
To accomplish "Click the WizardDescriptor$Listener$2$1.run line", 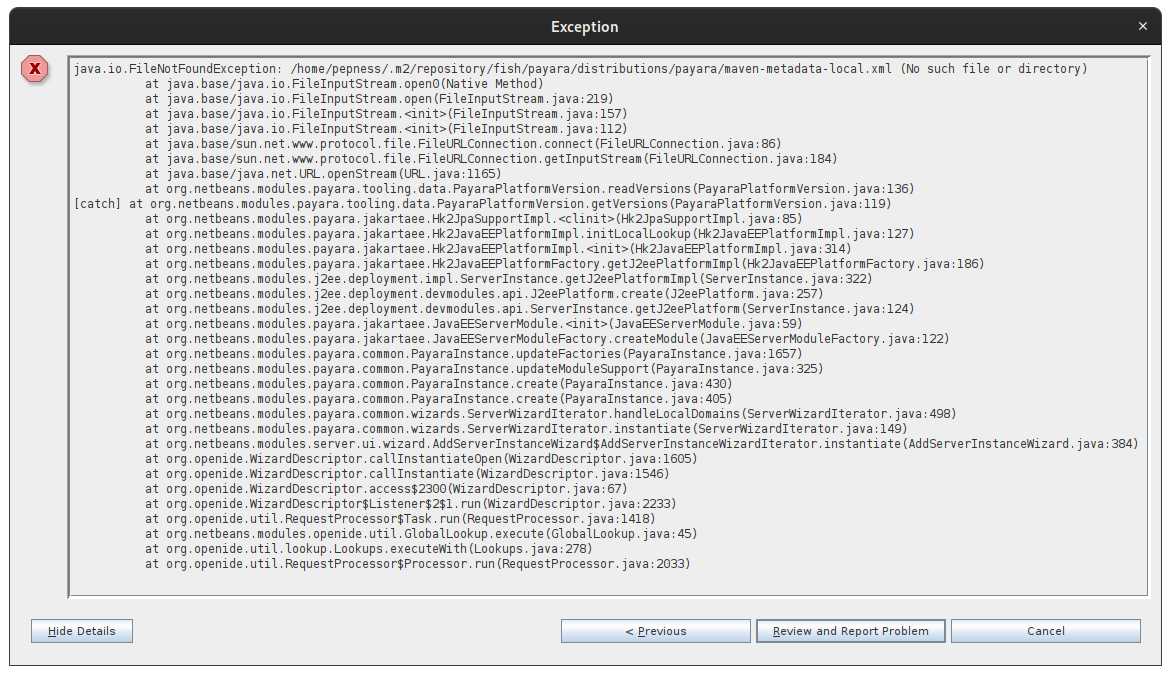I will [411, 503].
